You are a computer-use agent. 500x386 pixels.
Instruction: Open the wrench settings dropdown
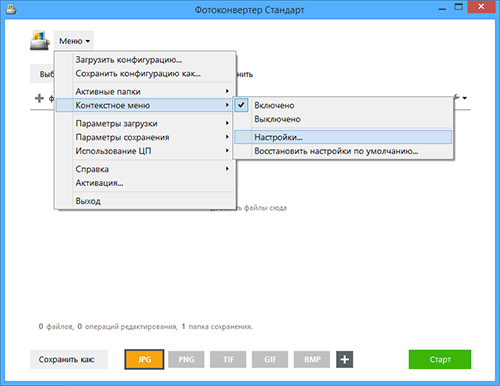(460, 98)
